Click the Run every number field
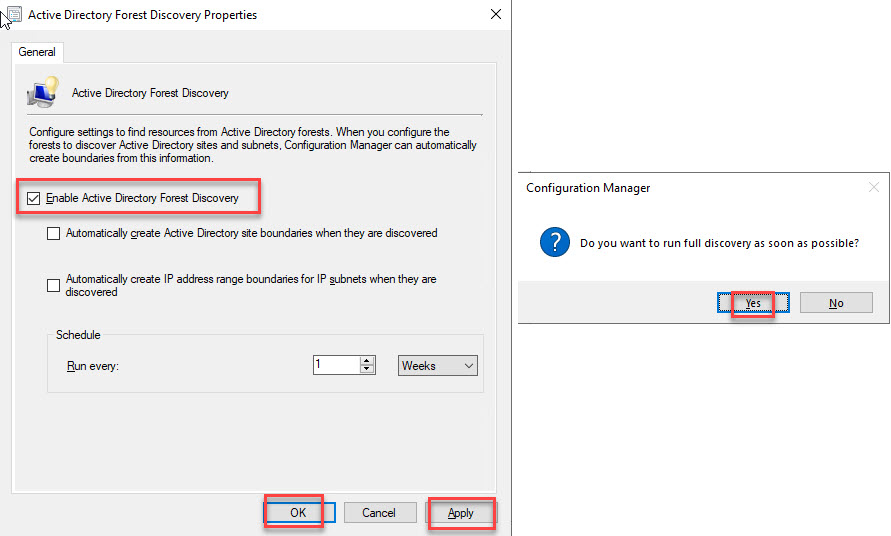Viewport: 891px width, 536px height. (336, 366)
